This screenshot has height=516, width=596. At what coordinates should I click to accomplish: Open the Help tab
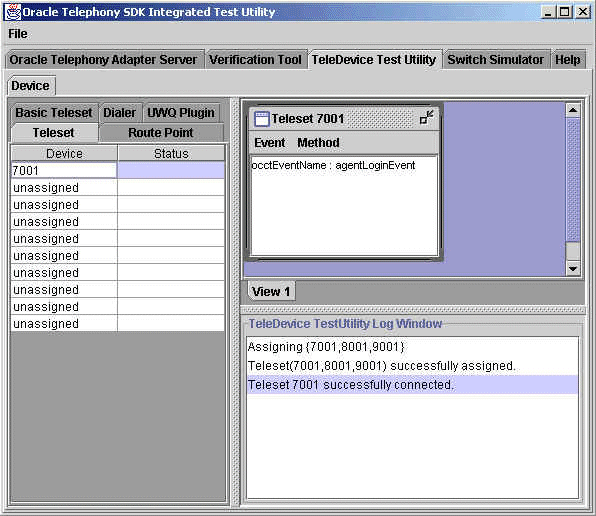click(x=568, y=60)
